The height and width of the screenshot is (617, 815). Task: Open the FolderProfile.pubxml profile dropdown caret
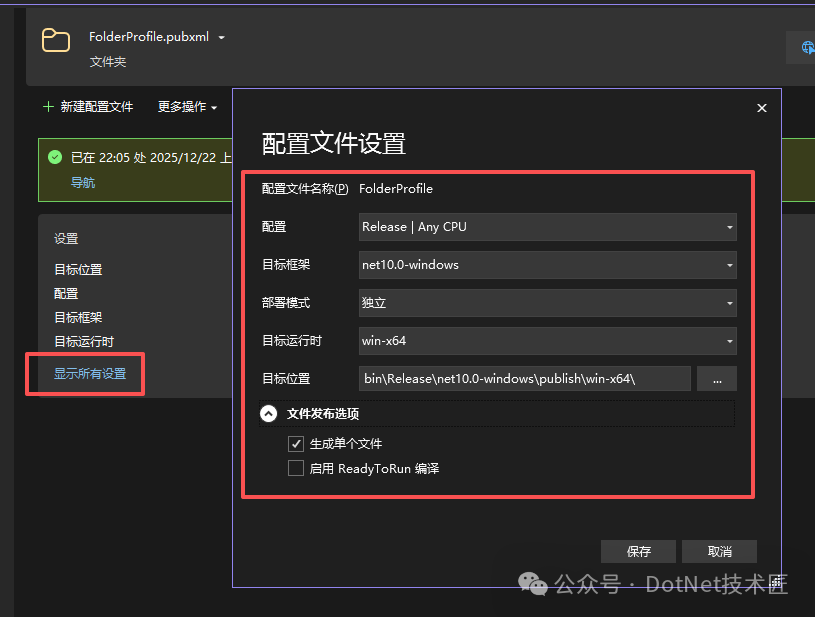[222, 36]
